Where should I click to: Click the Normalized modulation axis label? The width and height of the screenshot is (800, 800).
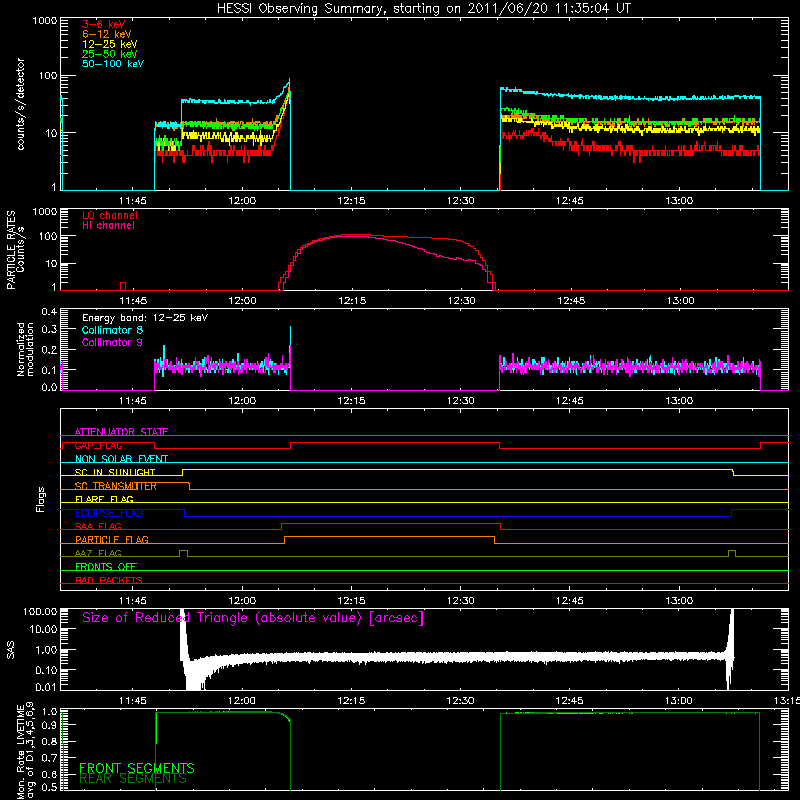click(x=25, y=349)
